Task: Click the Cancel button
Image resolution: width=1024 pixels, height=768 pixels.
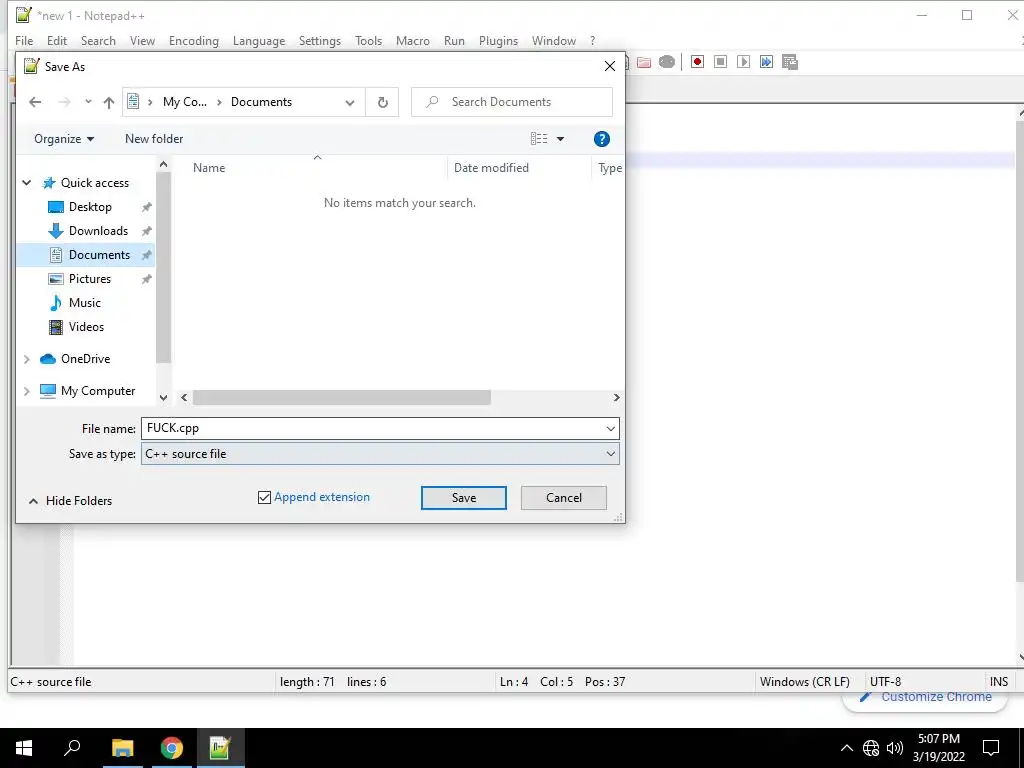Action: pos(564,498)
